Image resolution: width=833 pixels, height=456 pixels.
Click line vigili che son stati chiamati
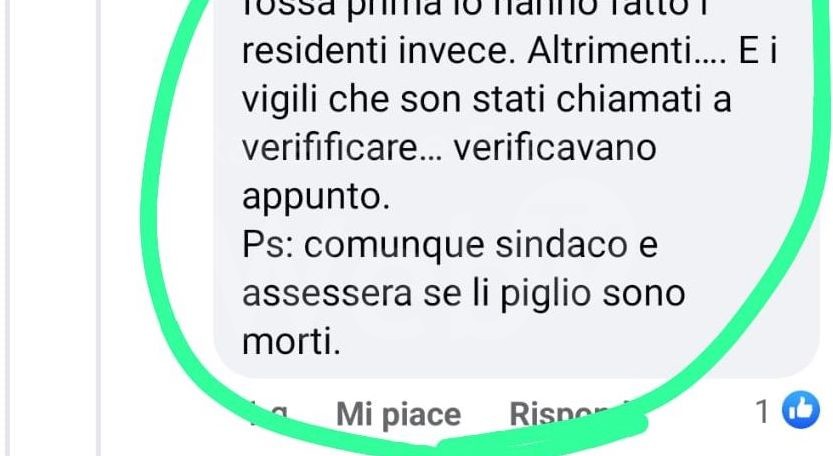tap(487, 99)
